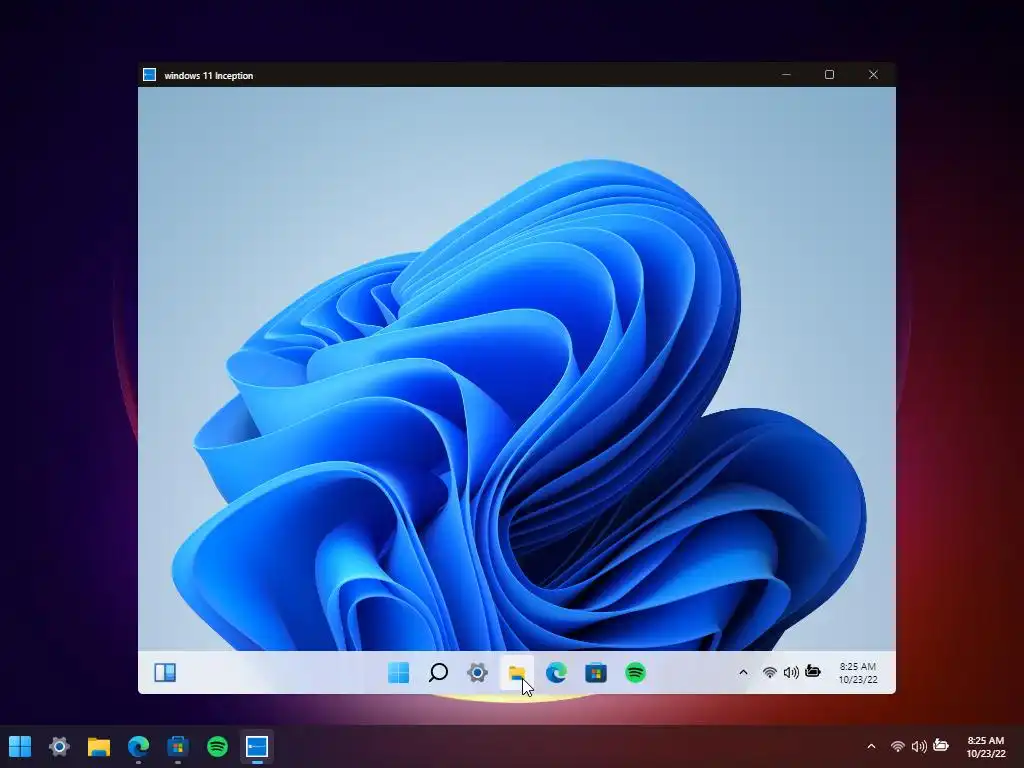The image size is (1024, 768).
Task: Expand hidden icons chevron in outer system tray
Action: [x=871, y=746]
